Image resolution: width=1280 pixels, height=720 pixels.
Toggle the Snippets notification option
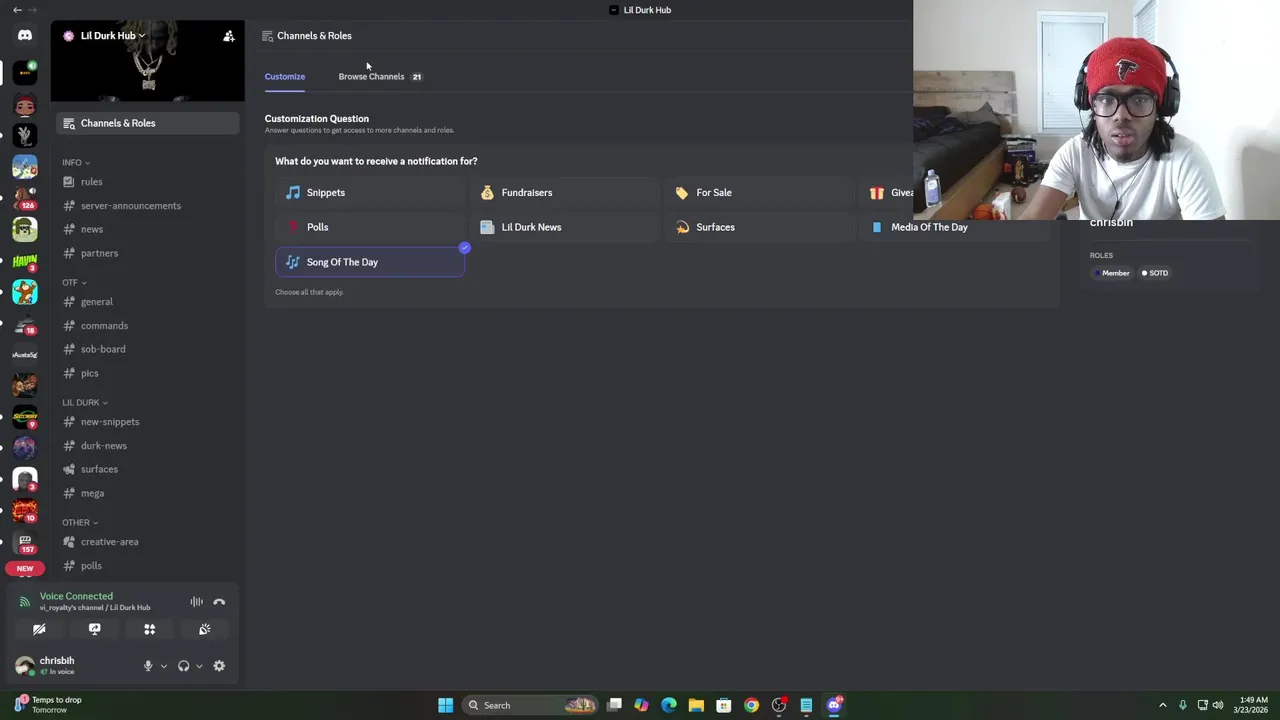click(370, 192)
